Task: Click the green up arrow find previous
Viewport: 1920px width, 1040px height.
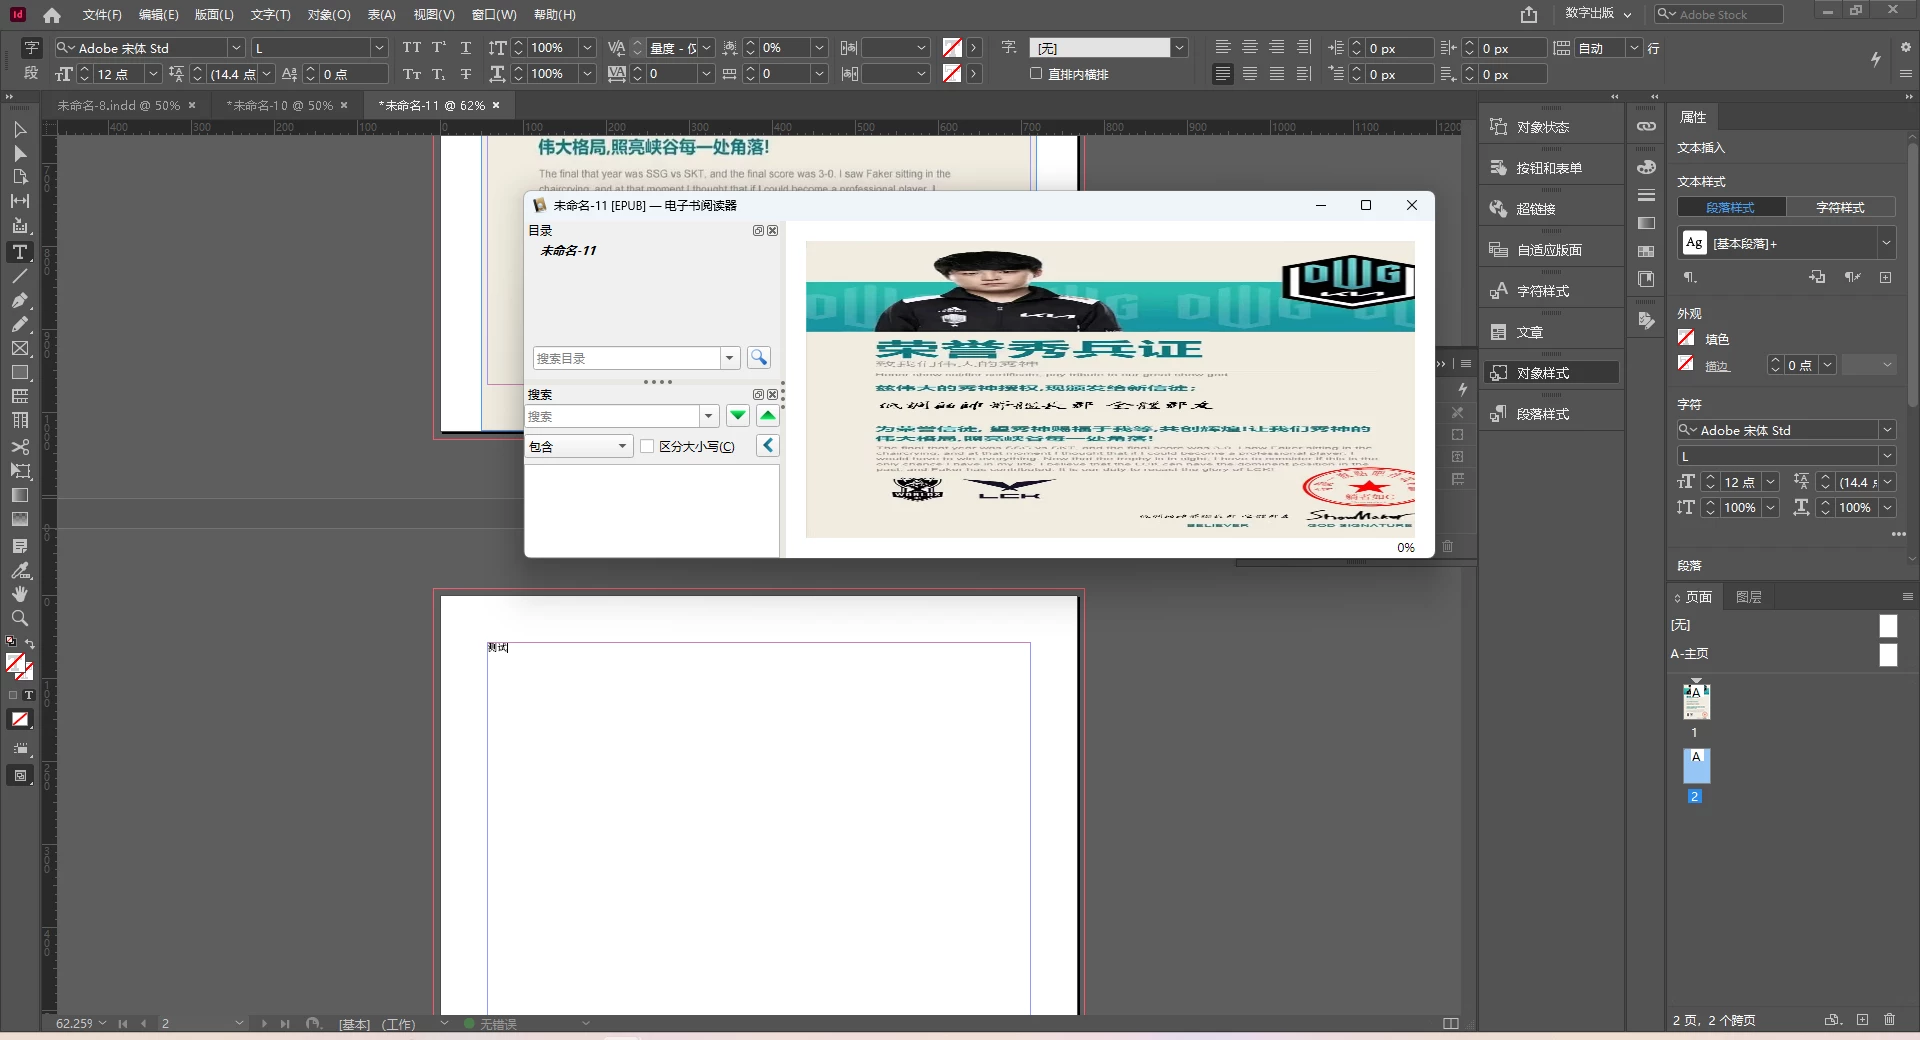Action: point(768,416)
